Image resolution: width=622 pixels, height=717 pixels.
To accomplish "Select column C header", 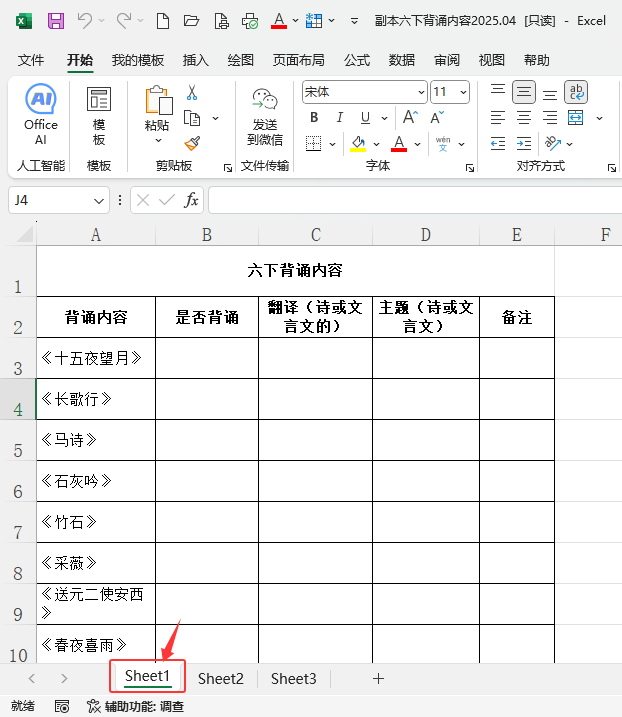I will (316, 235).
